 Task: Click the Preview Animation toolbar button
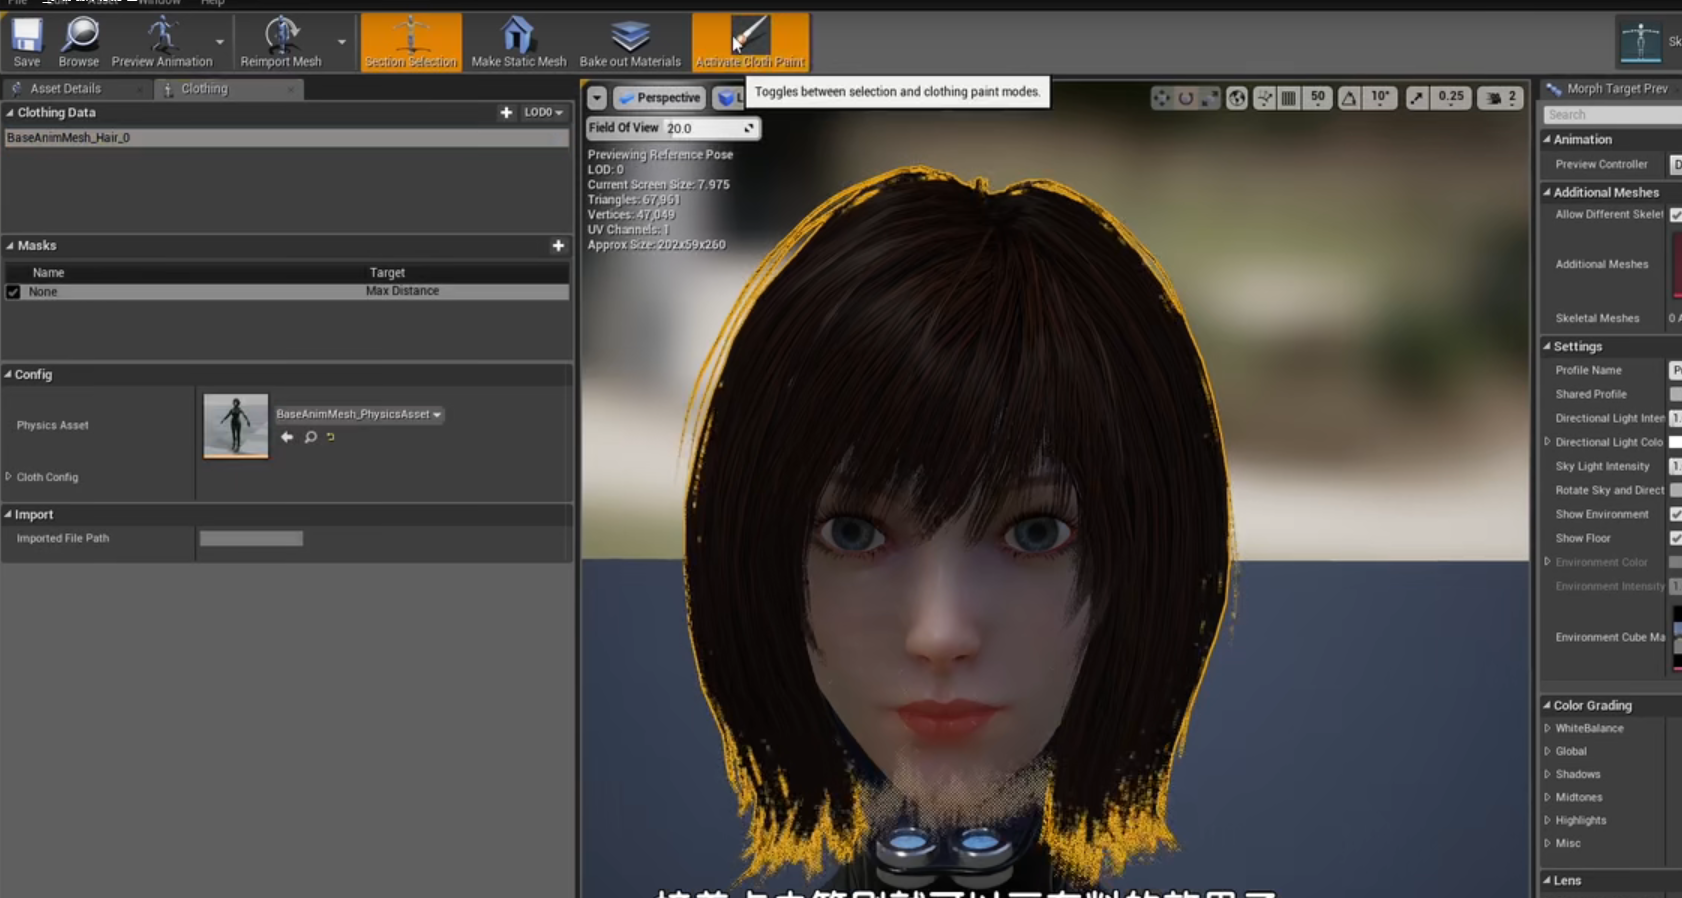[x=162, y=42]
